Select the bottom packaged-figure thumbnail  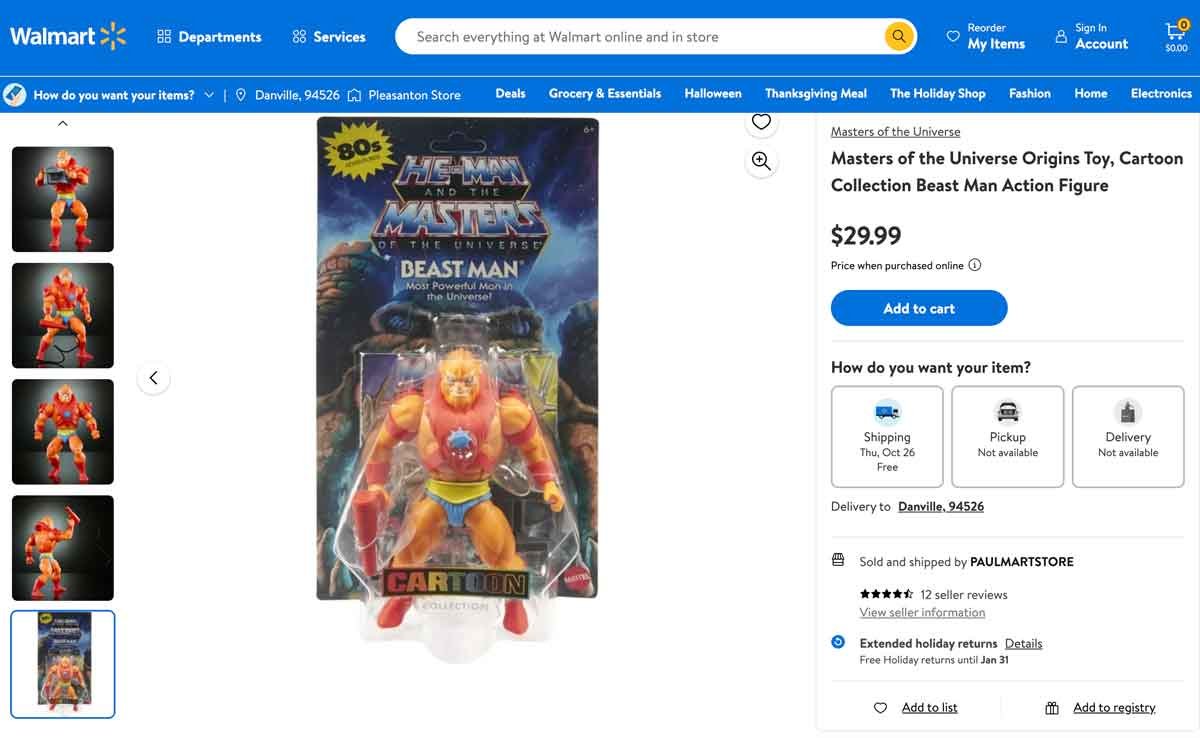coord(62,663)
